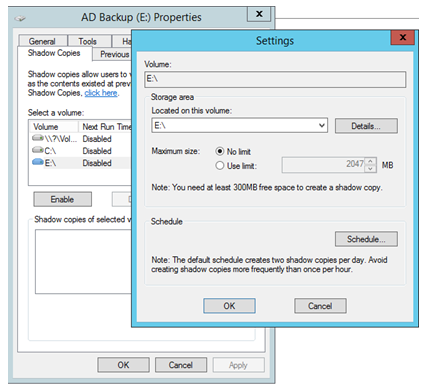Screen dimensions: 428x388
Task: Select Disabled text in the C:\ row
Action: (97, 151)
